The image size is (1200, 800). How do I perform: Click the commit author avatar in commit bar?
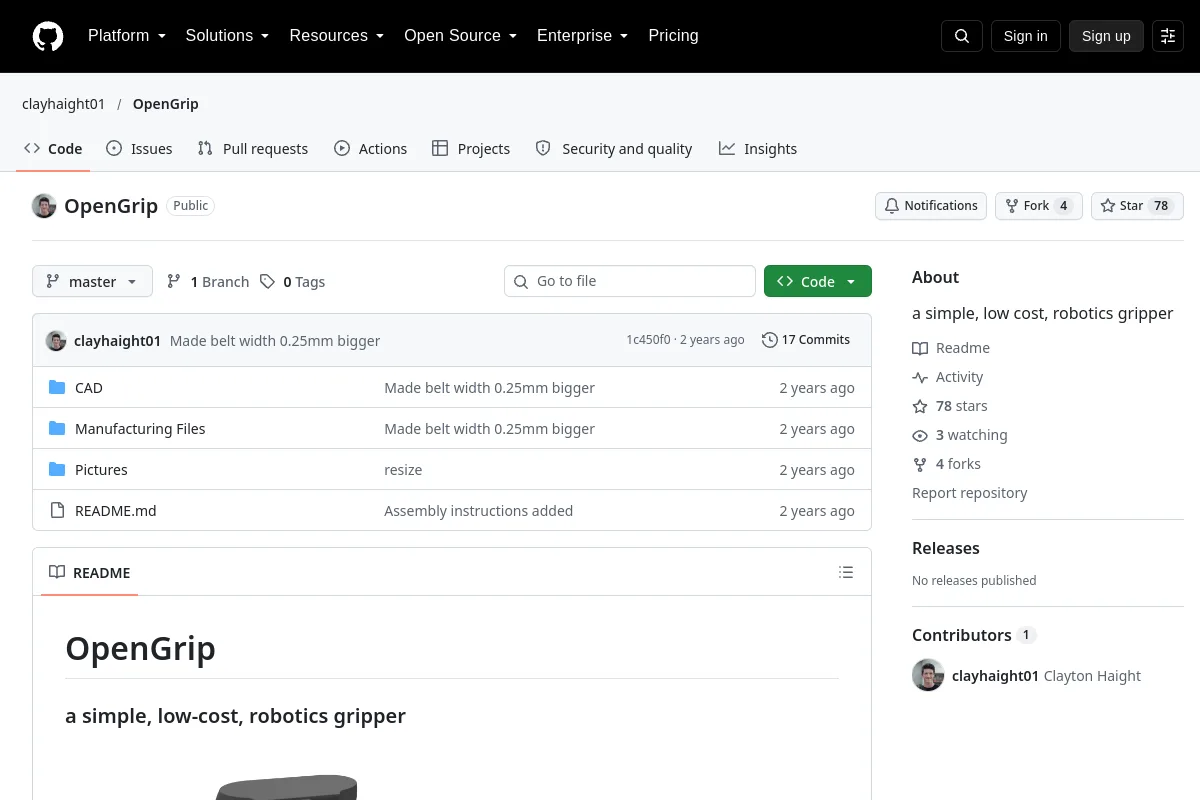point(56,341)
